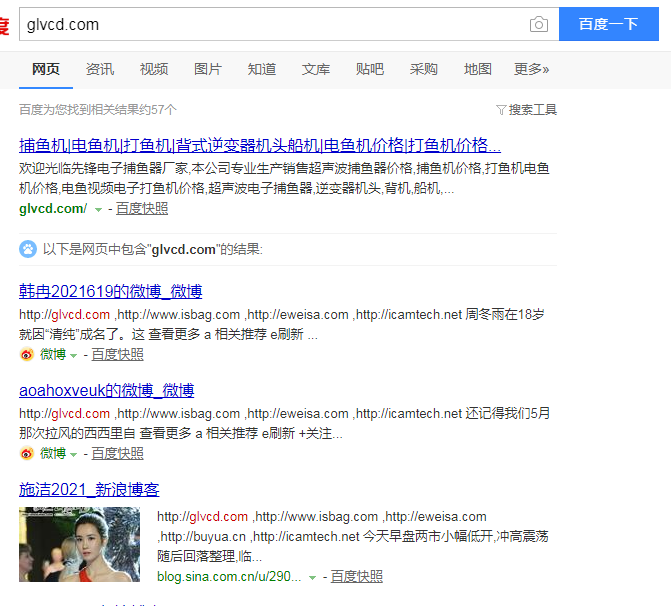Switch to the 图片 tab
Viewport: 671px width, 606px height.
pyautogui.click(x=208, y=69)
